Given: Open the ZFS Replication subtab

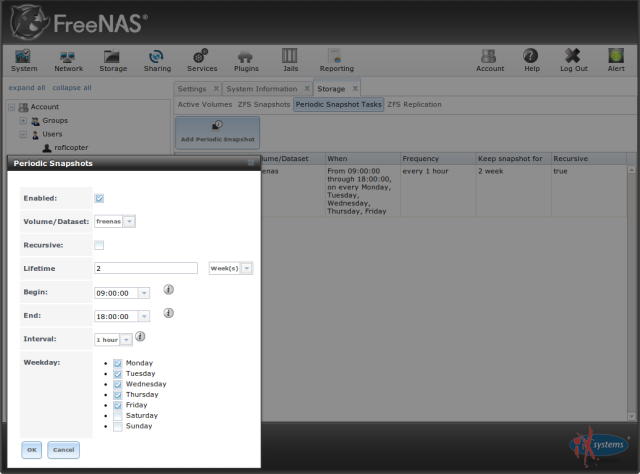Looking at the screenshot, I should point(414,105).
